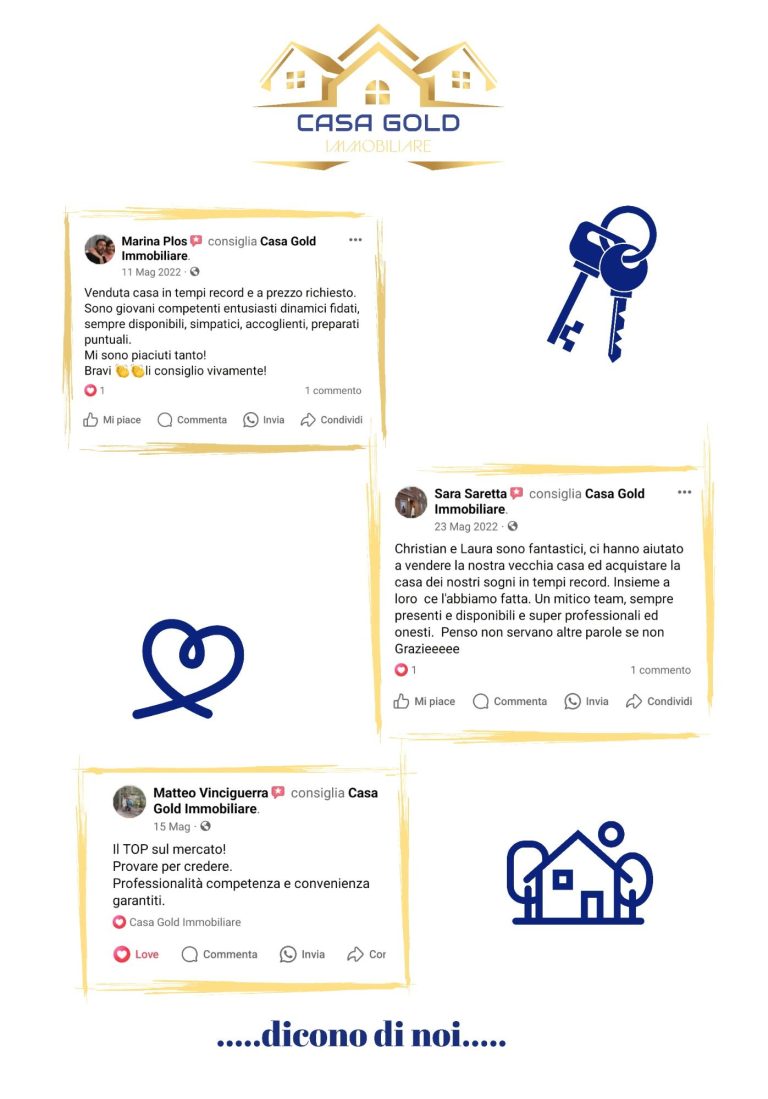Click Commenta under Matteo Vinciguerra post
The width and height of the screenshot is (768, 1099).
[219, 954]
